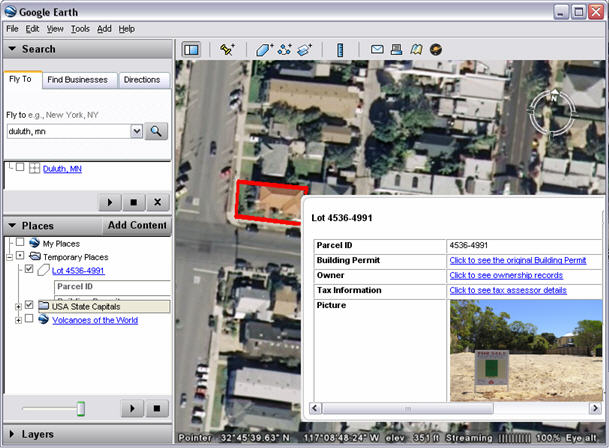Collapse the Places panel
Viewport: 609px width, 448px height.
12,225
